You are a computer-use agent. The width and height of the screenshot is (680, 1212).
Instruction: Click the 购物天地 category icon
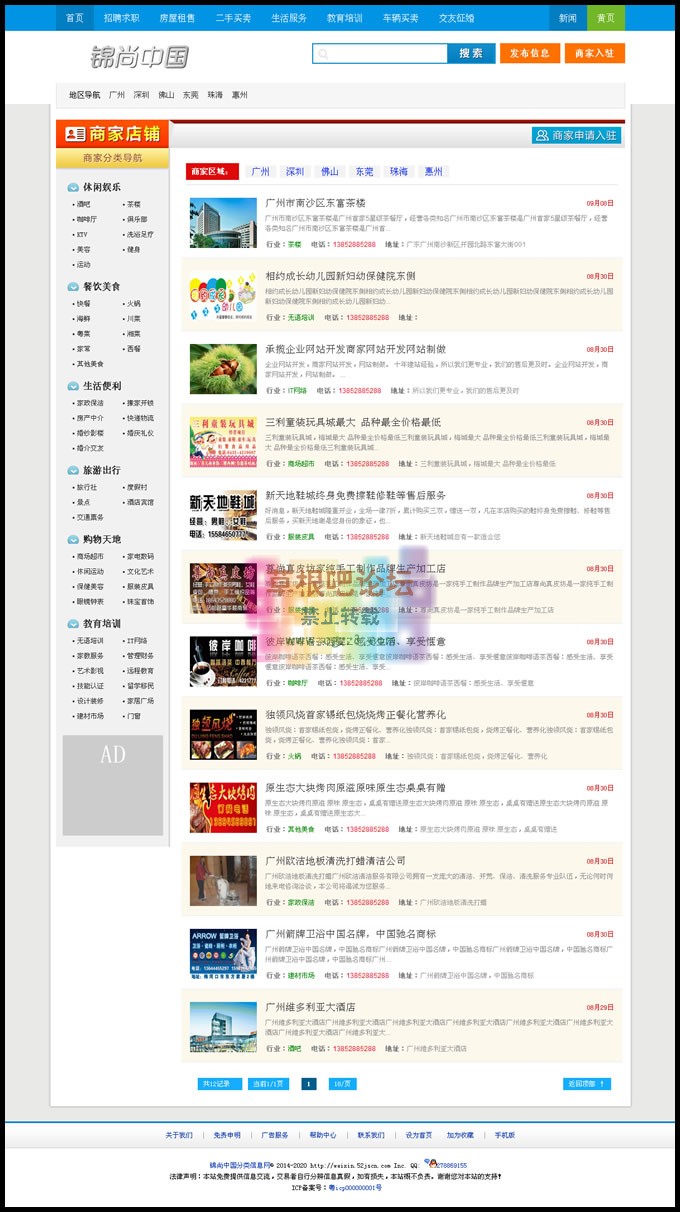pos(73,539)
